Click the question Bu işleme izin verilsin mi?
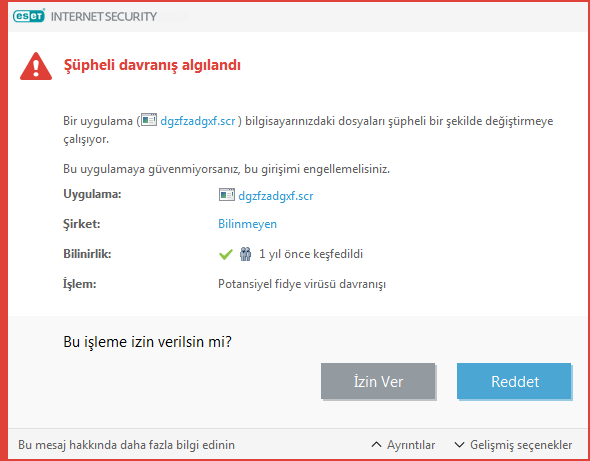The image size is (590, 461). [x=148, y=342]
